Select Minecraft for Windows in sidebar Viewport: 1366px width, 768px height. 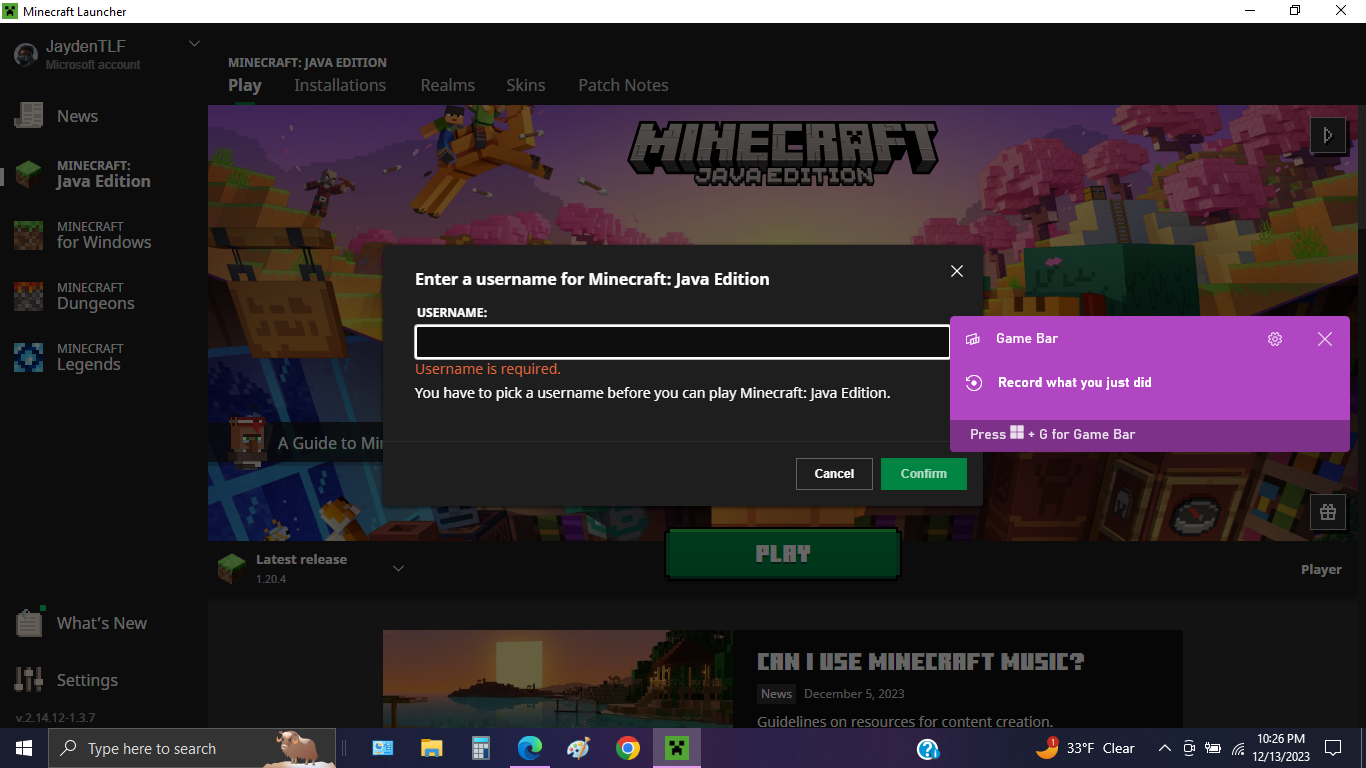pos(103,235)
